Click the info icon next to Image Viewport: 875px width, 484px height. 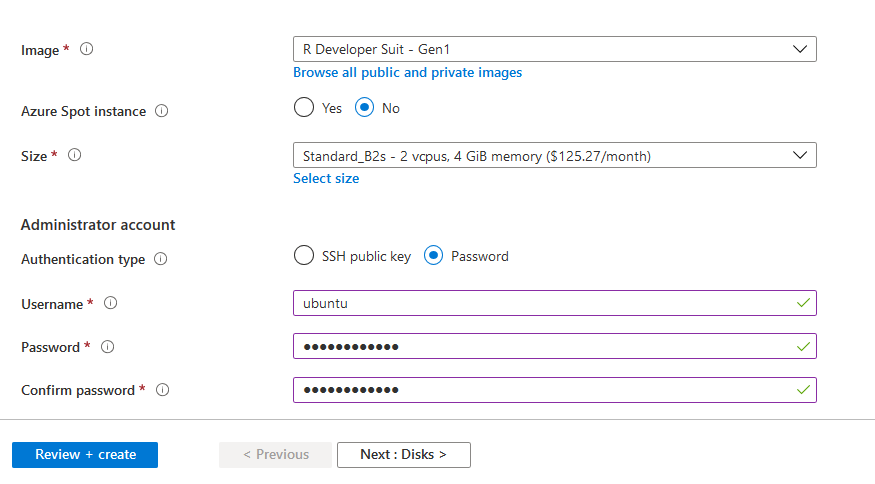[86, 49]
